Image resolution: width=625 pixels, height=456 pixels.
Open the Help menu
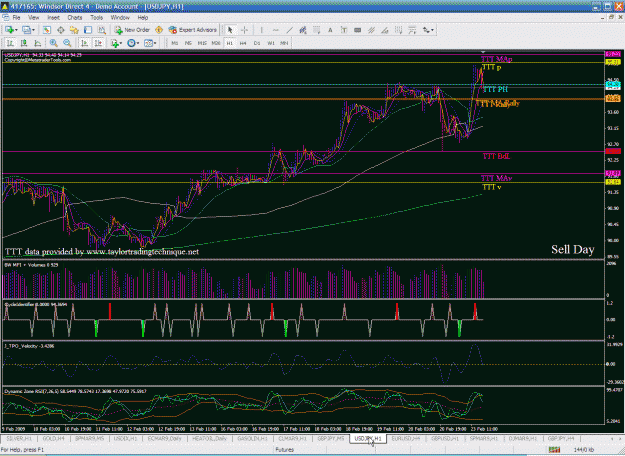pos(143,18)
